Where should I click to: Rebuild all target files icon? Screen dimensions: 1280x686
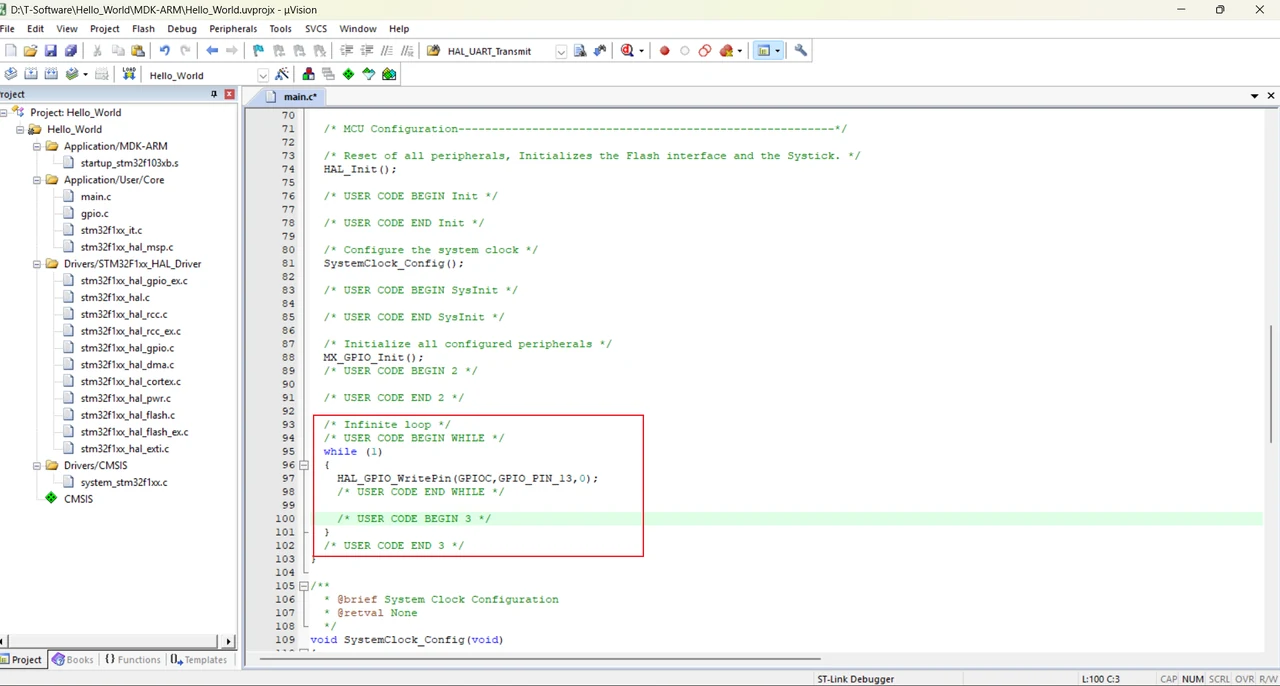[51, 74]
